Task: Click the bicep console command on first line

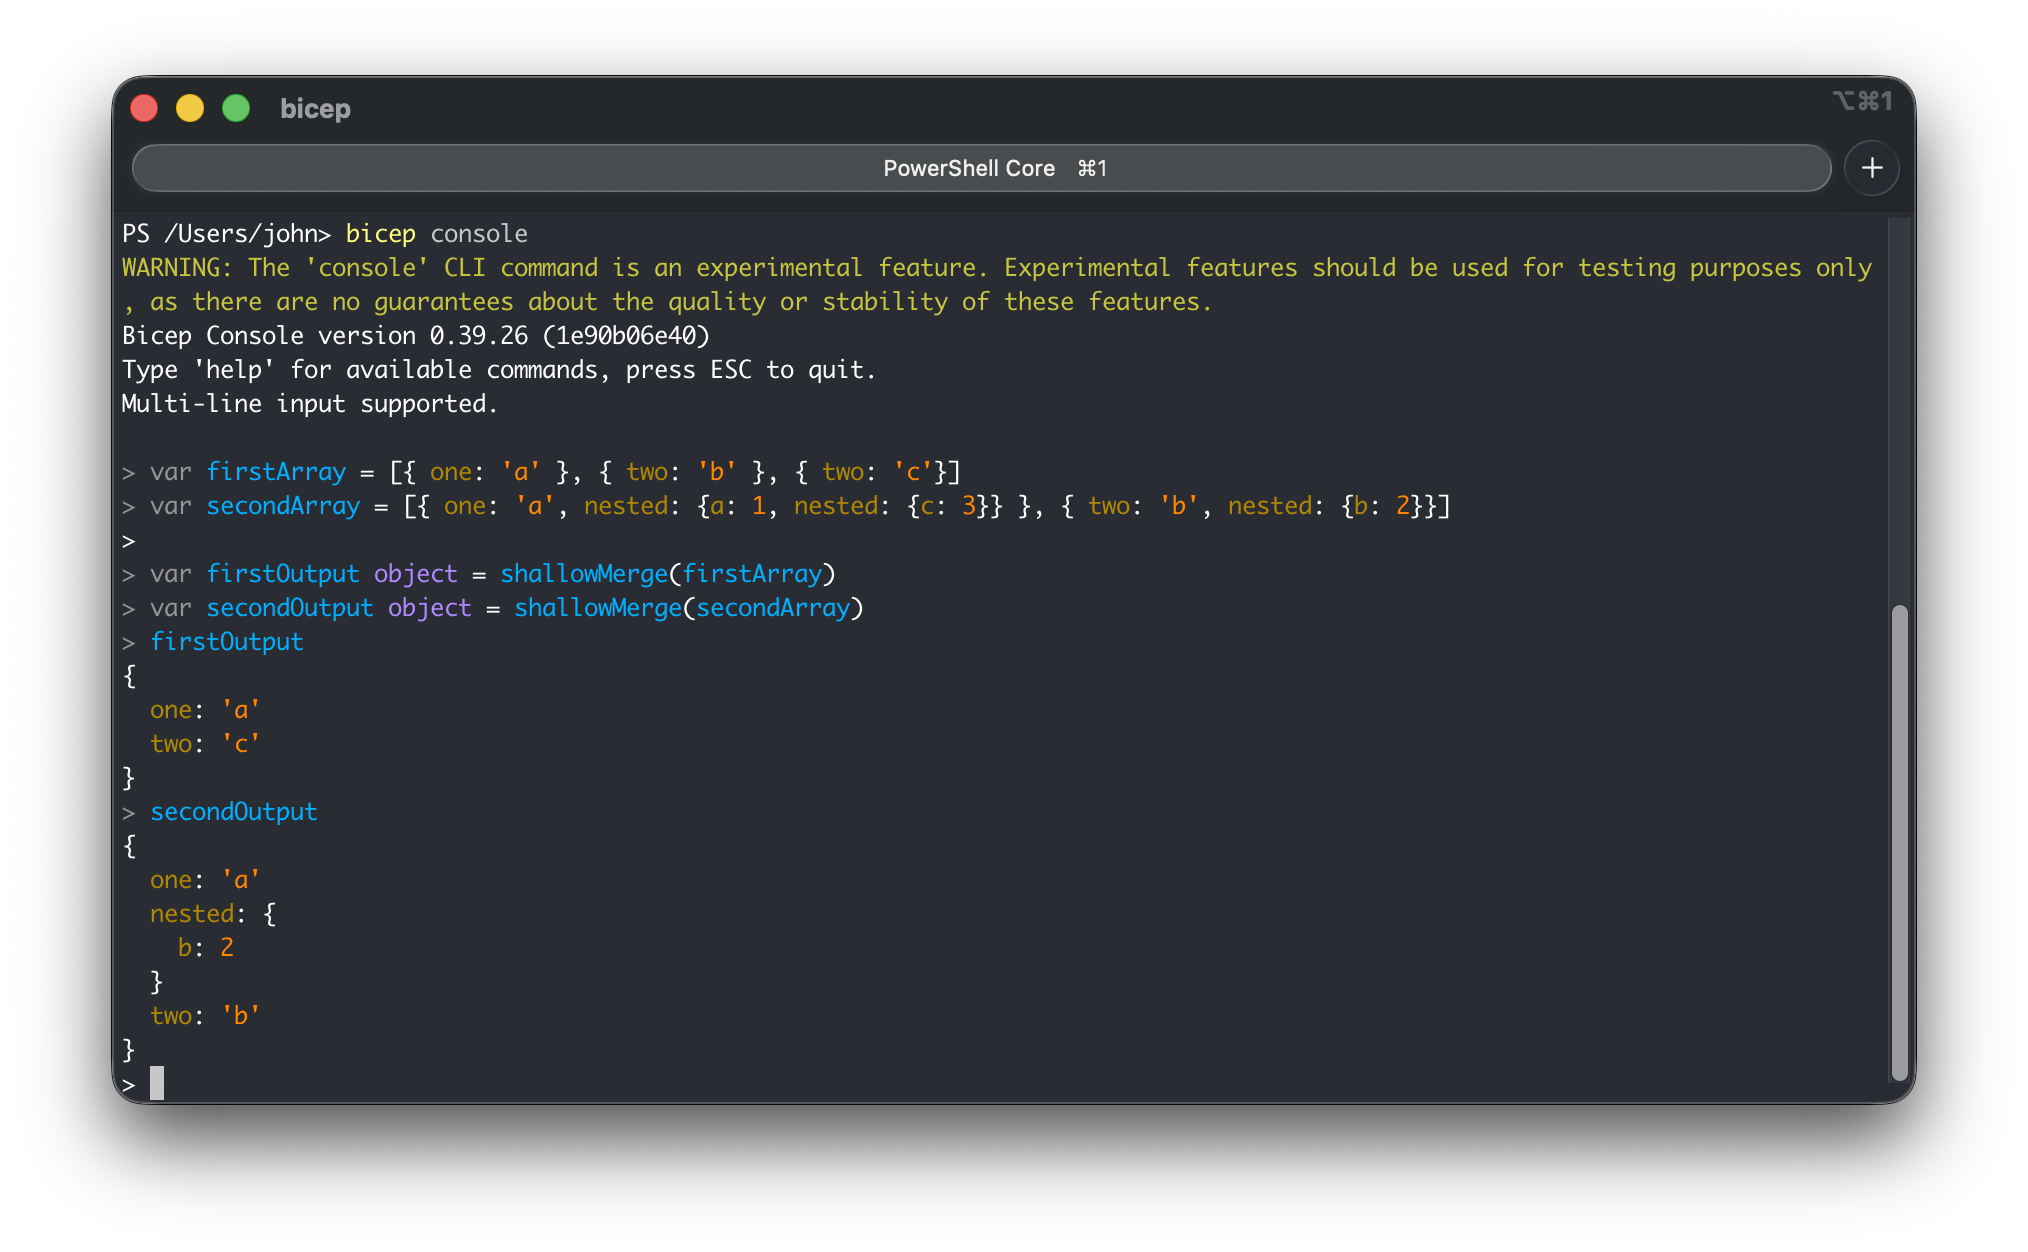Action: [437, 233]
